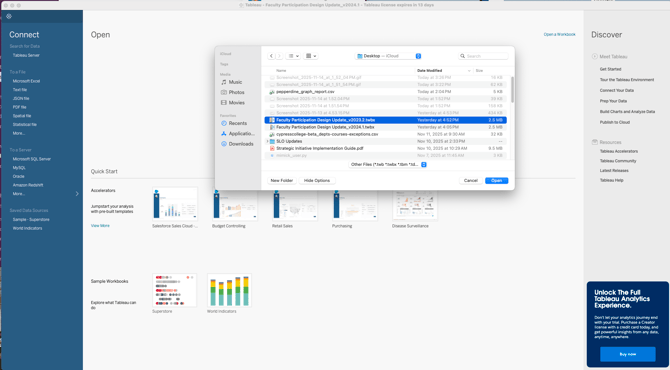Click the blue Open button in dialog
The width and height of the screenshot is (670, 370).
(x=497, y=181)
